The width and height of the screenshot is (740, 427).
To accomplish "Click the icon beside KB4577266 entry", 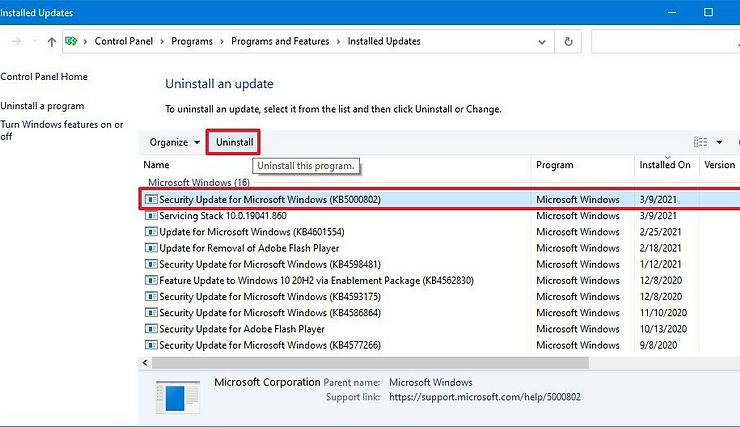I will [x=151, y=345].
